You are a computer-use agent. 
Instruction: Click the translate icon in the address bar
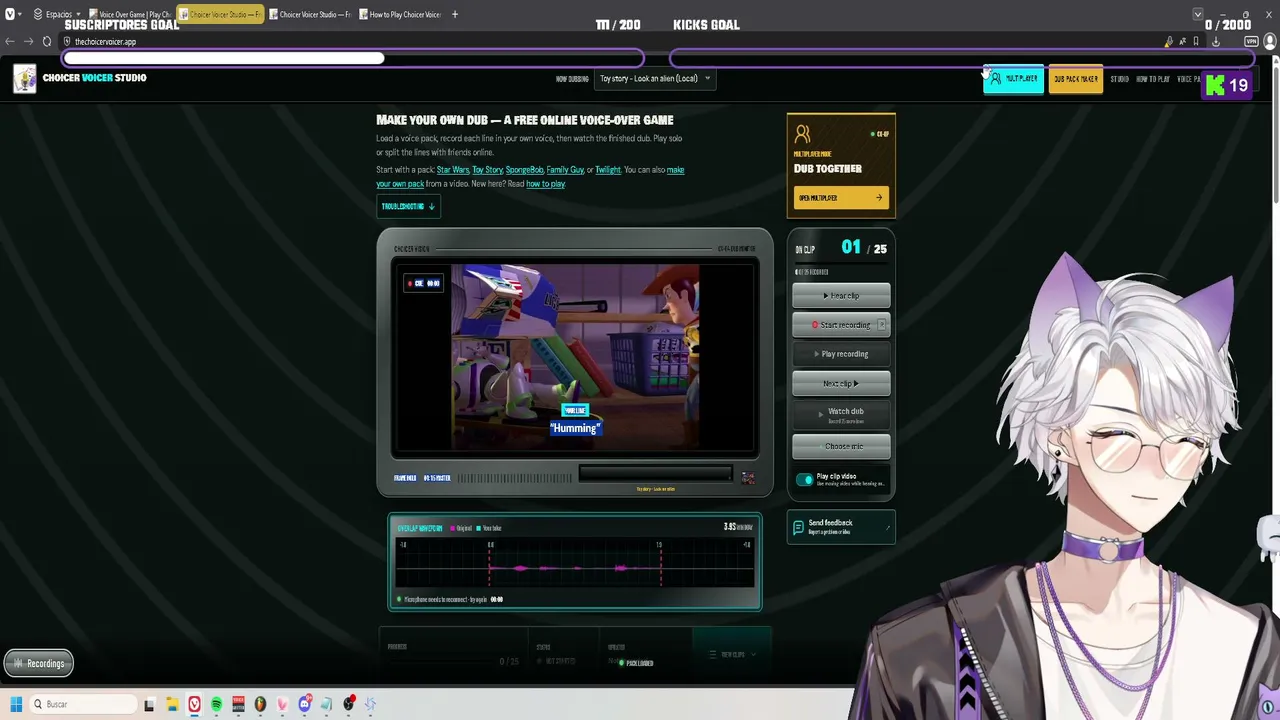click(1182, 42)
